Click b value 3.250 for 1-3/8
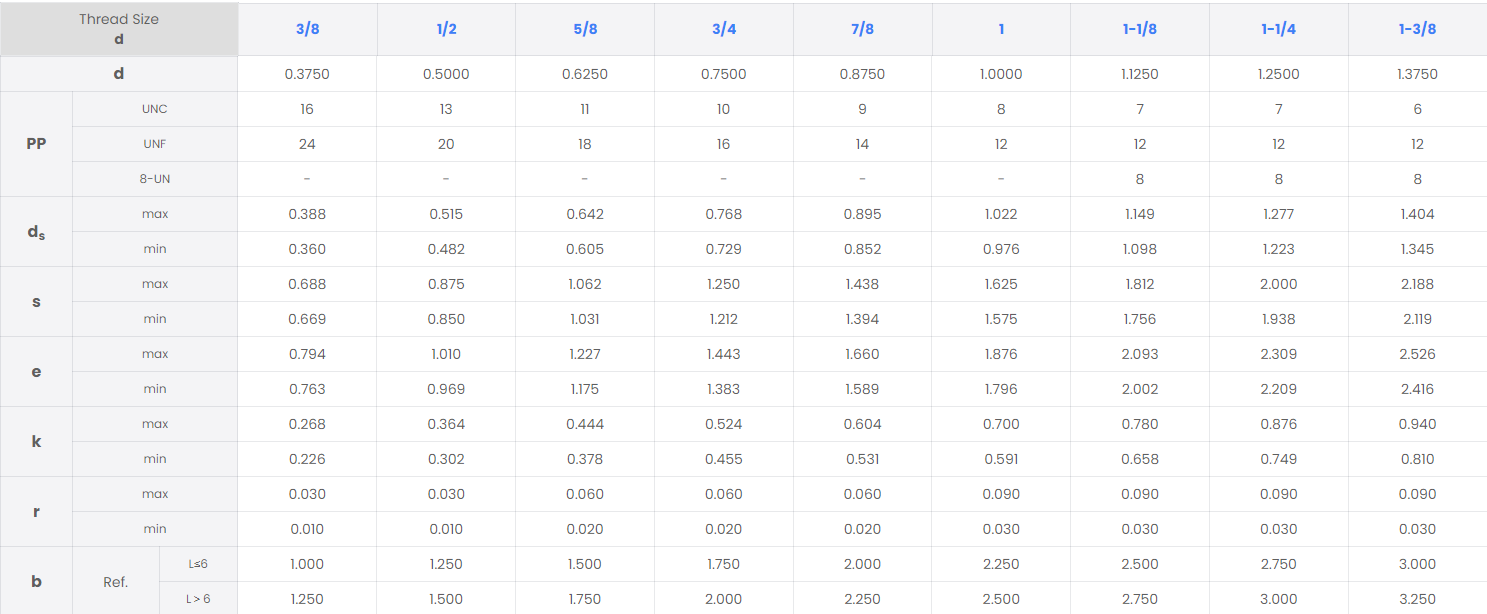This screenshot has width=1487, height=614. (x=1417, y=599)
